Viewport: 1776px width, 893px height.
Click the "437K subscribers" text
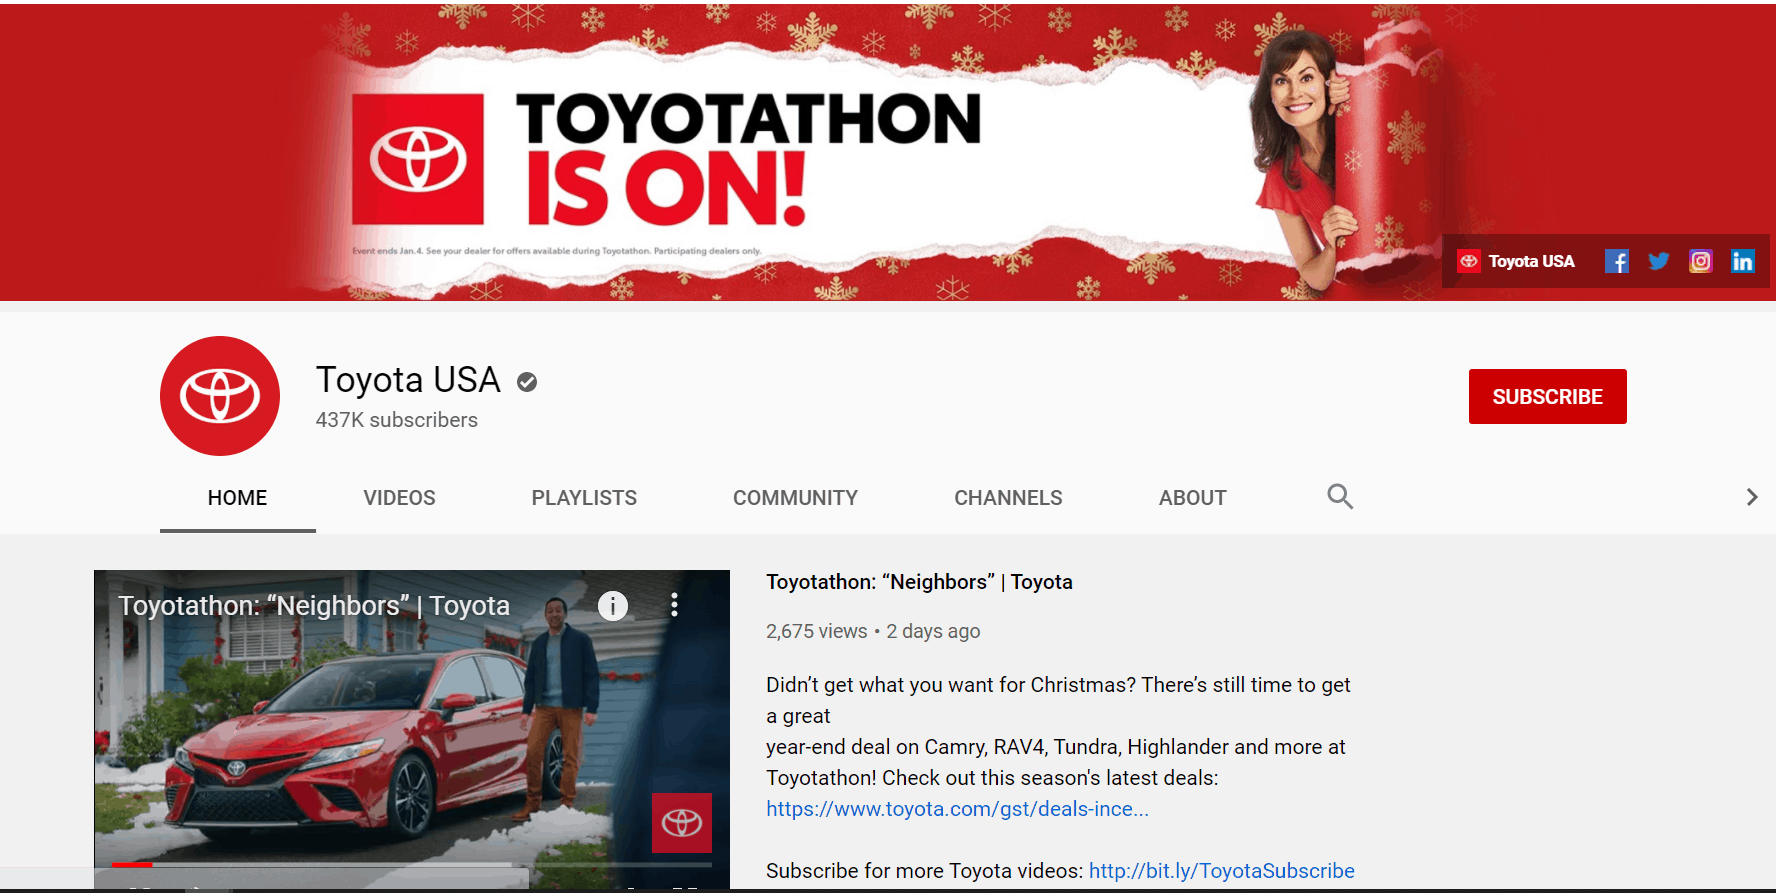tap(396, 420)
